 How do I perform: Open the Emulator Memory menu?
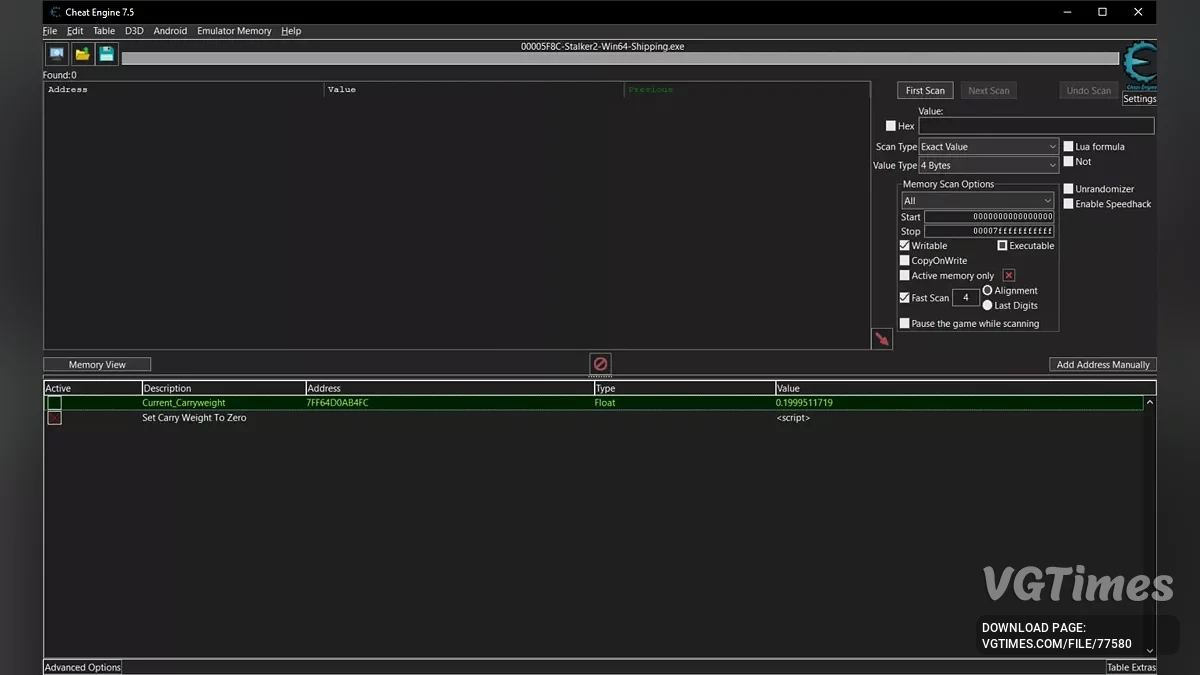(234, 31)
